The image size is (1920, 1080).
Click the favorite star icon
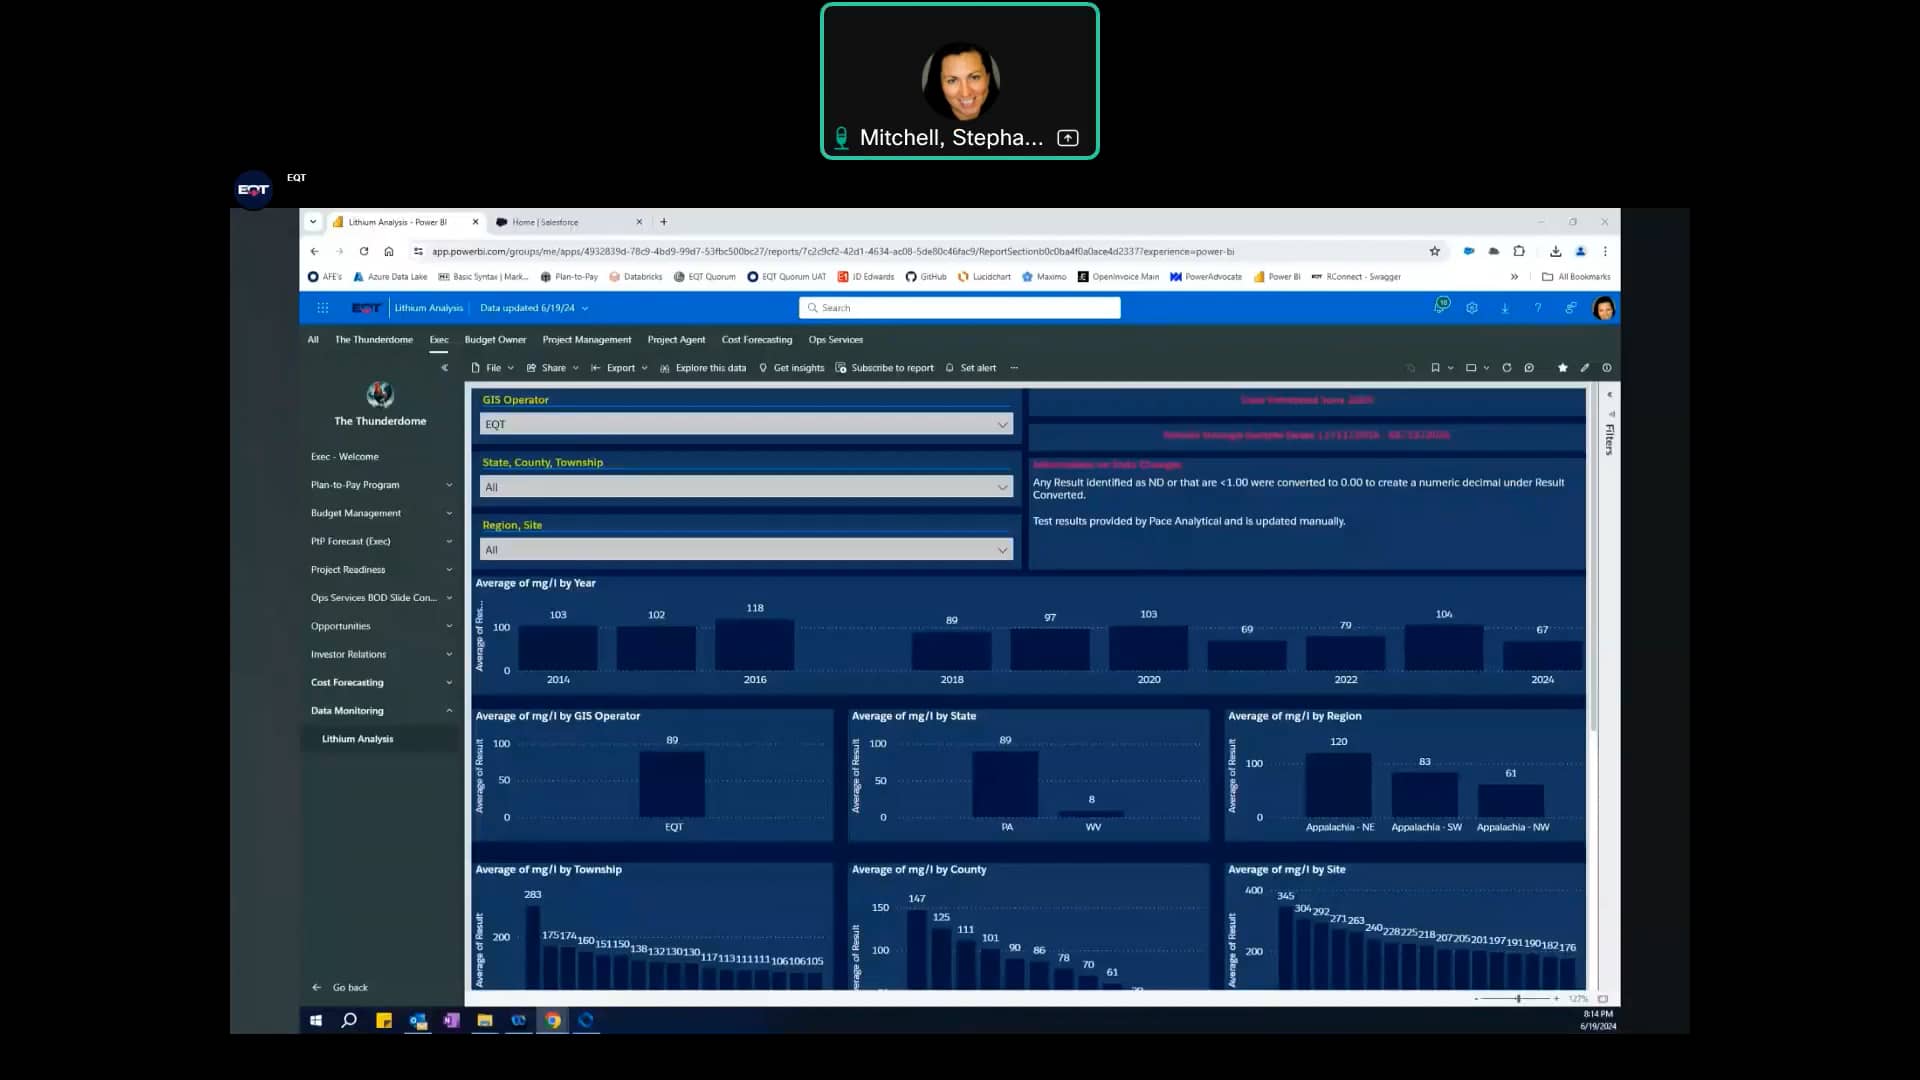click(x=1562, y=368)
